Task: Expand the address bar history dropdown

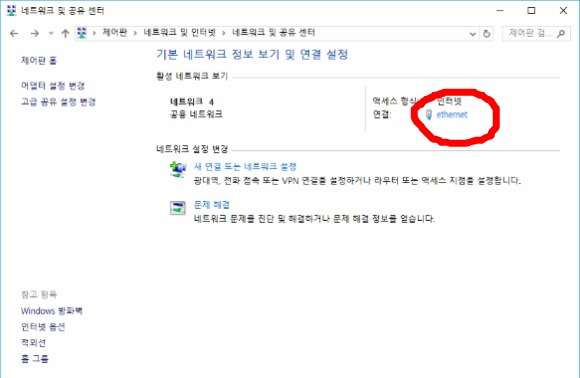Action: 472,34
